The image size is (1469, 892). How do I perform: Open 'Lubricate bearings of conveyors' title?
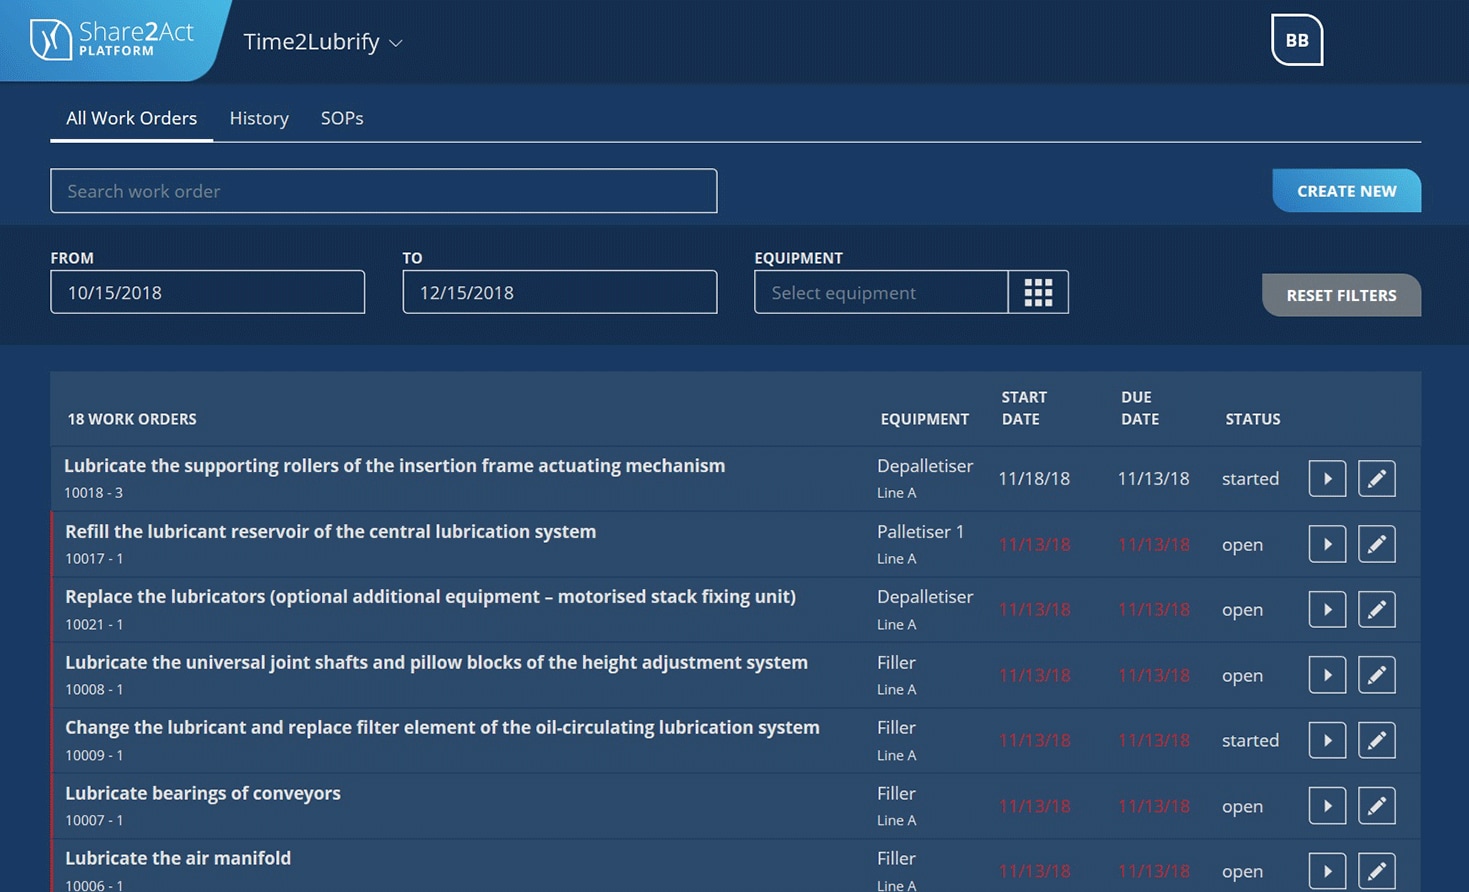203,793
